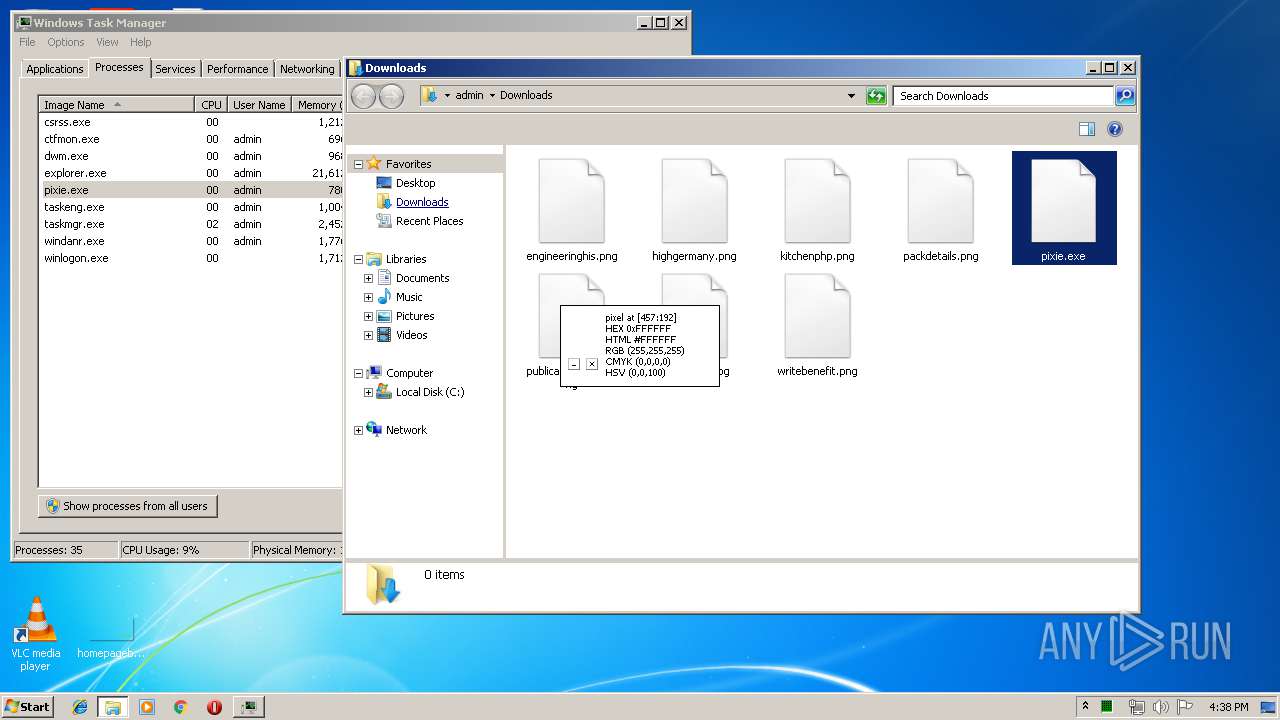
Task: Expand the Local Disk (C:) node
Action: pyautogui.click(x=368, y=392)
